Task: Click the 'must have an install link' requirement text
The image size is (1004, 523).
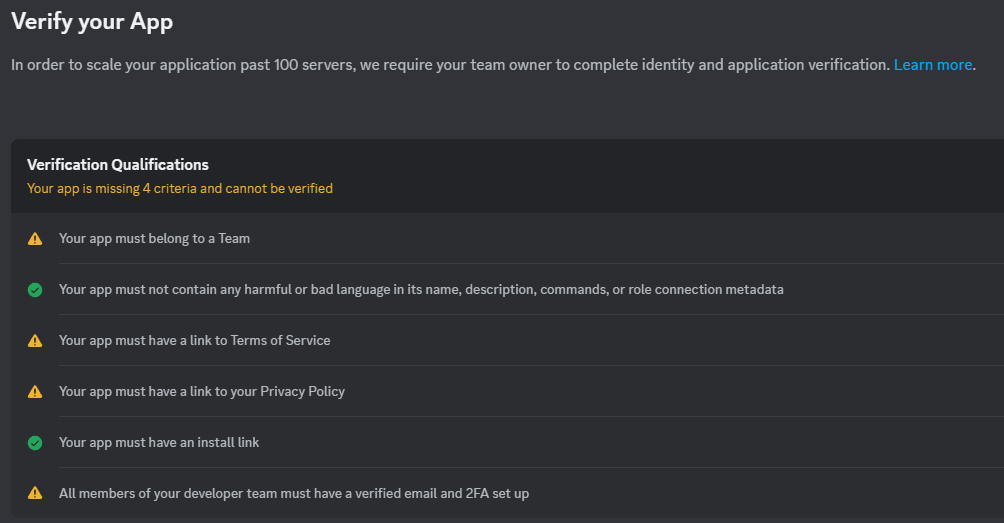Action: coord(159,443)
